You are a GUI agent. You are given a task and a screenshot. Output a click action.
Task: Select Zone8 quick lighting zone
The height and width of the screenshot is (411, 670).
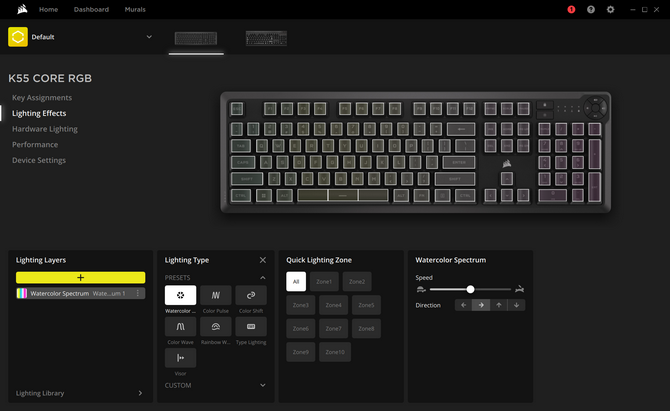click(366, 329)
